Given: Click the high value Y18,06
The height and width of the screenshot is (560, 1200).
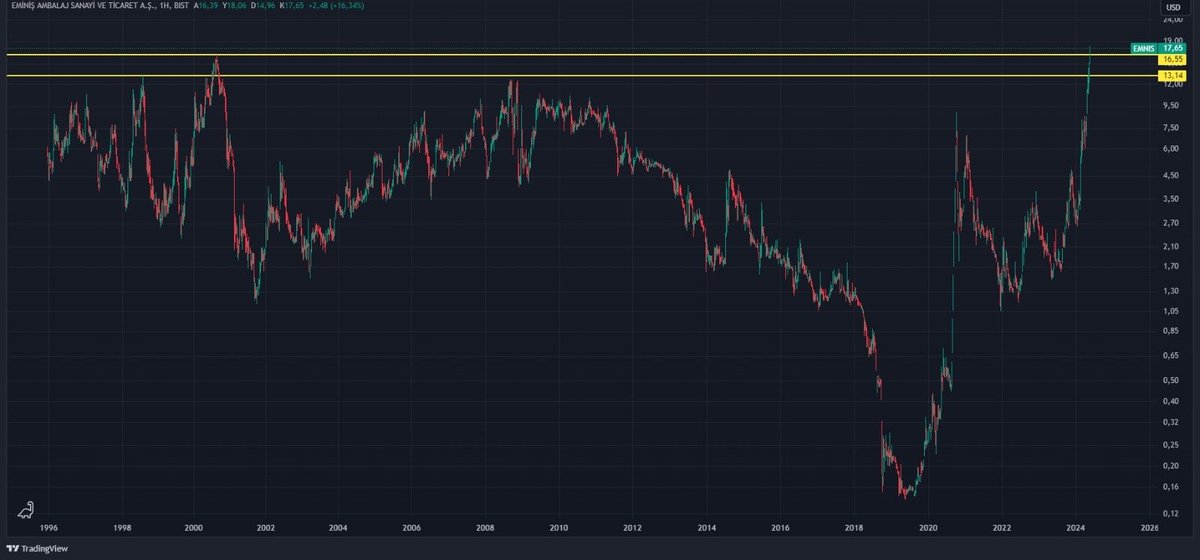Looking at the screenshot, I should pos(236,6).
